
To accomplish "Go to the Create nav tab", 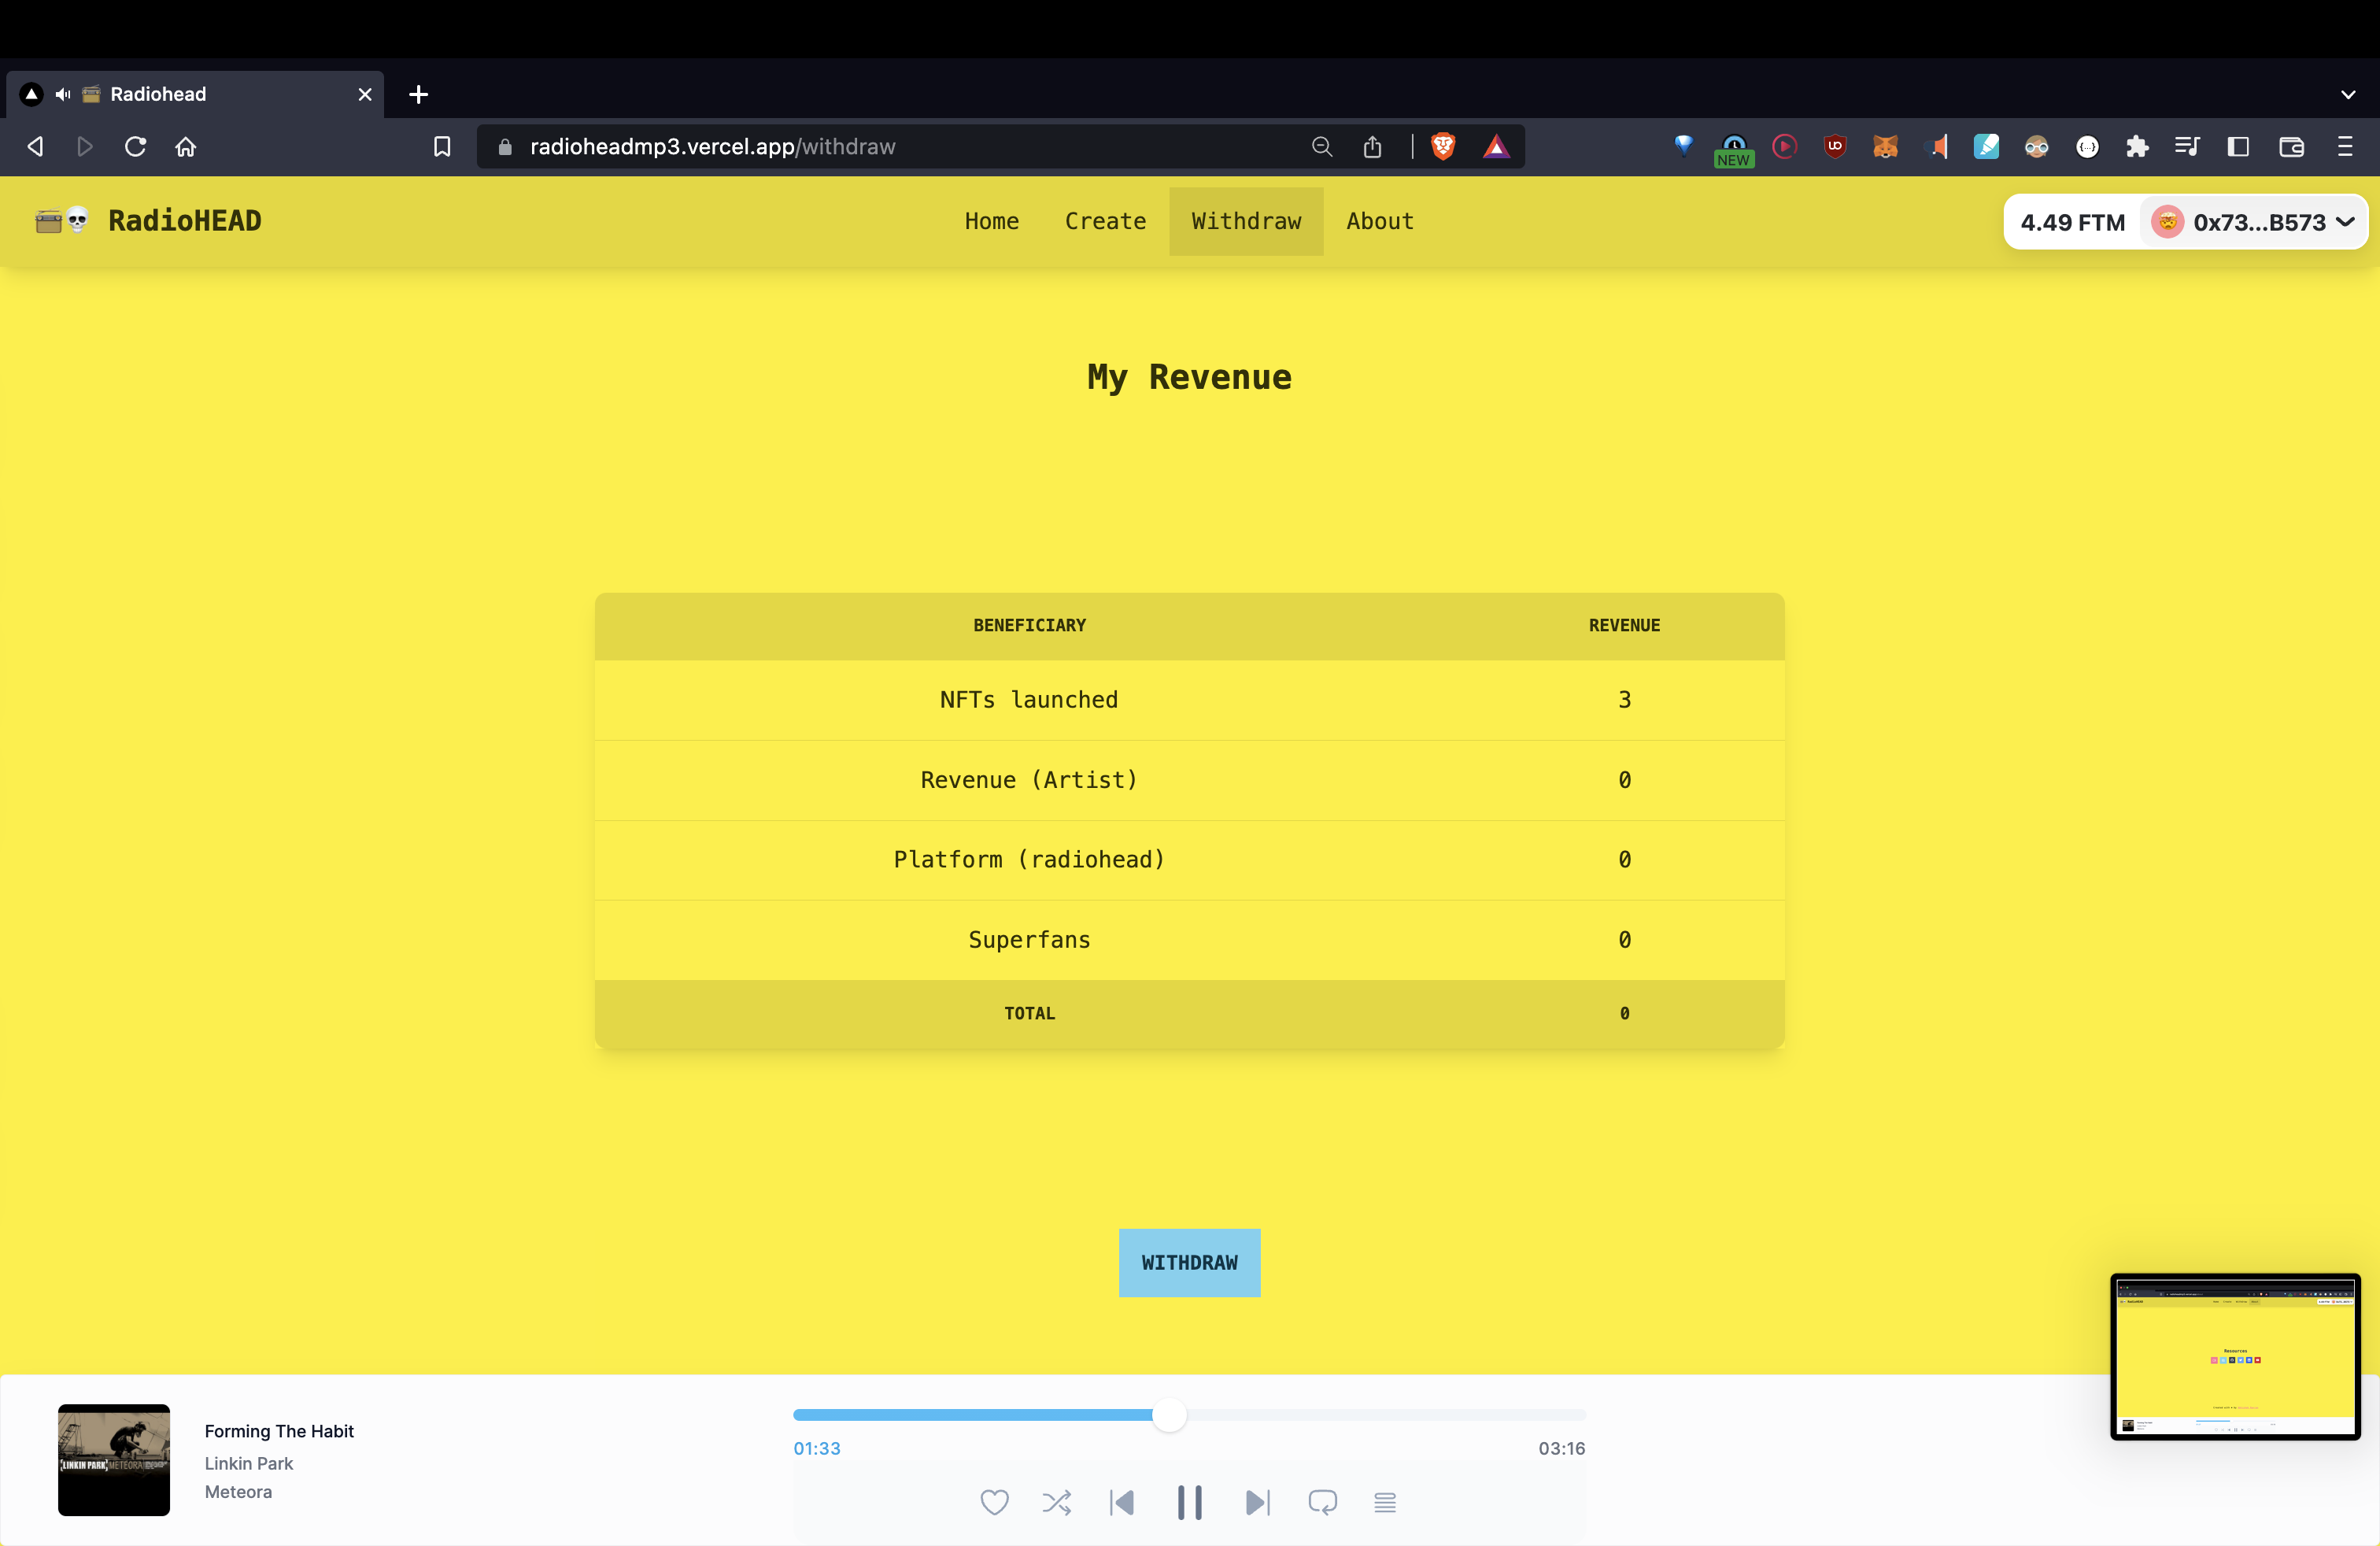I will [x=1105, y=221].
